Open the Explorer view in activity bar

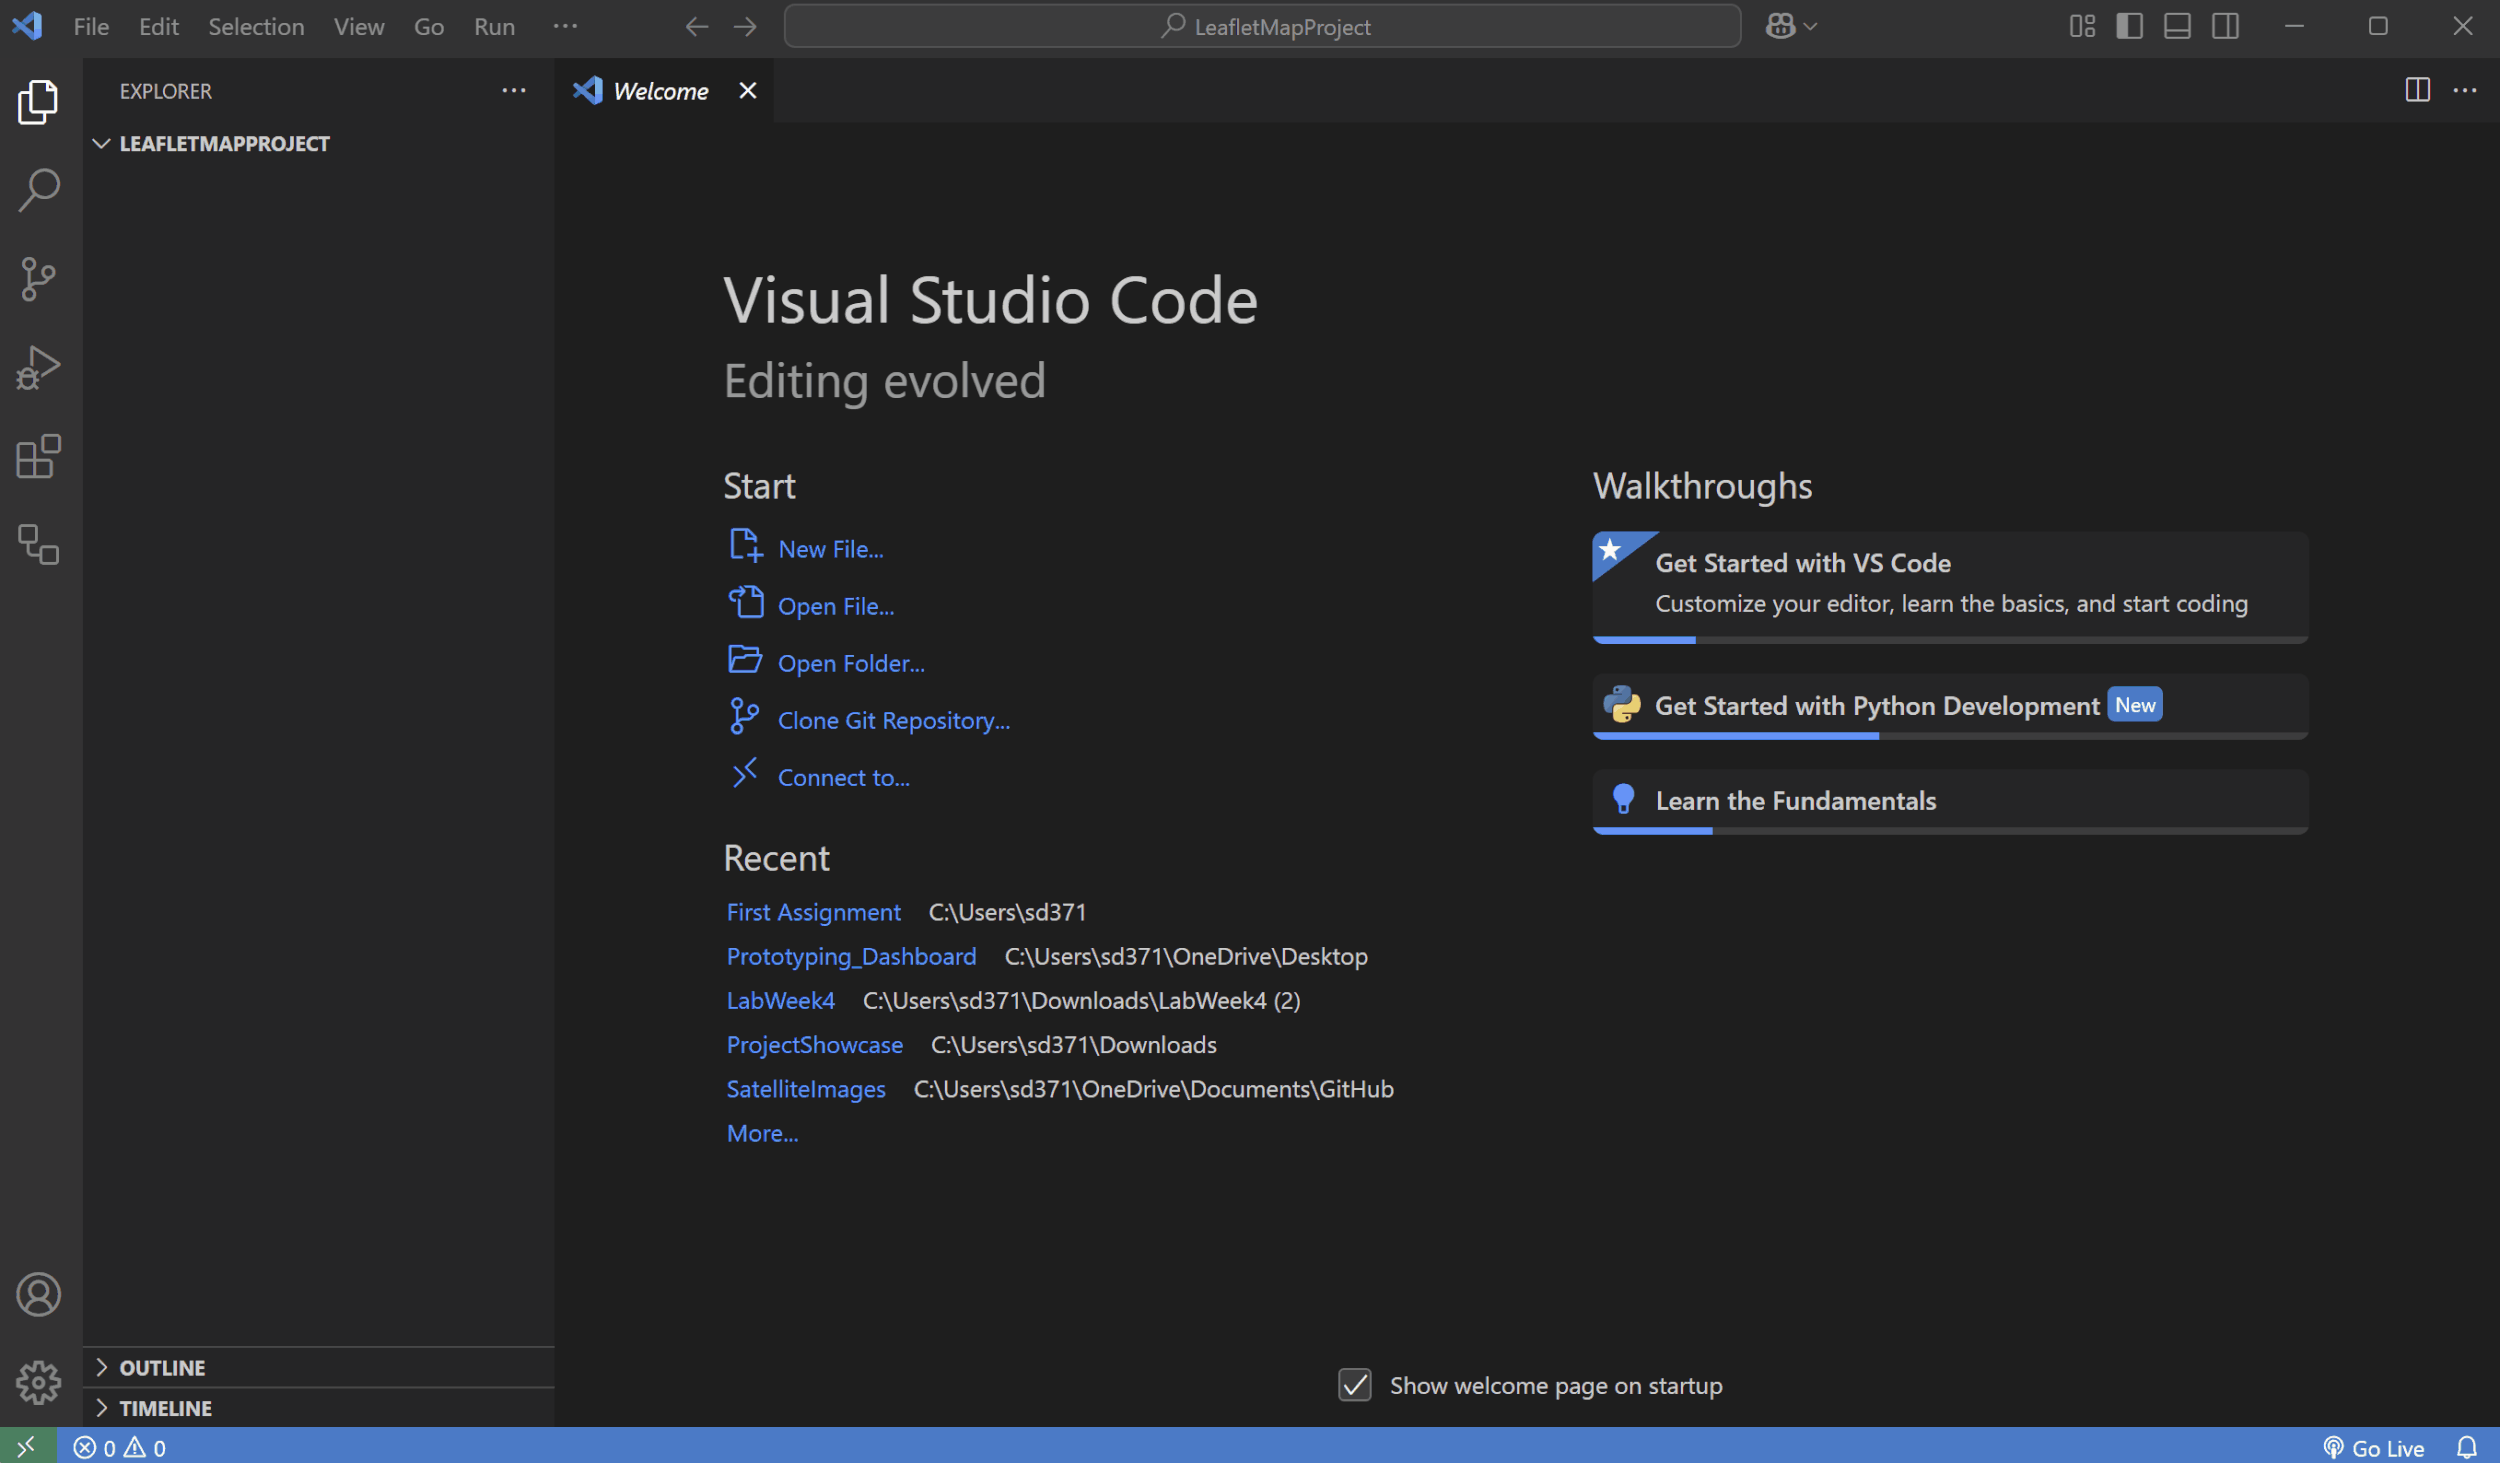click(x=38, y=102)
